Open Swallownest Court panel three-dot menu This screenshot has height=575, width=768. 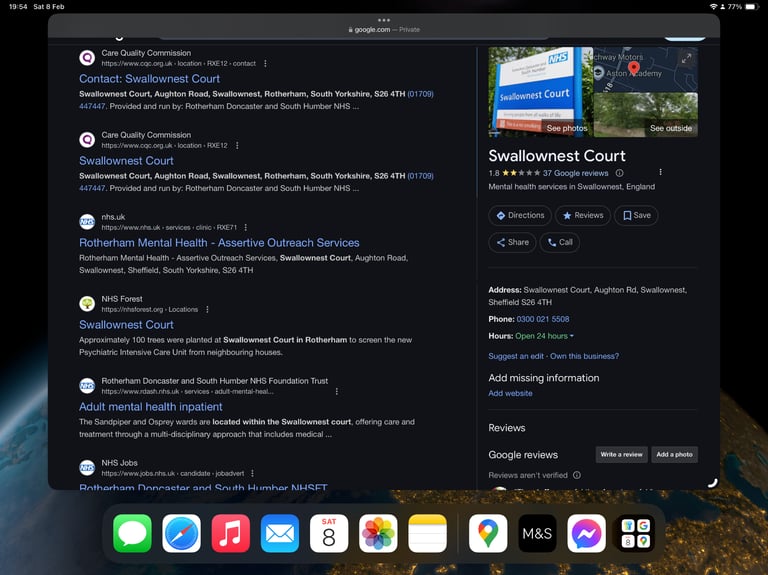click(x=660, y=172)
